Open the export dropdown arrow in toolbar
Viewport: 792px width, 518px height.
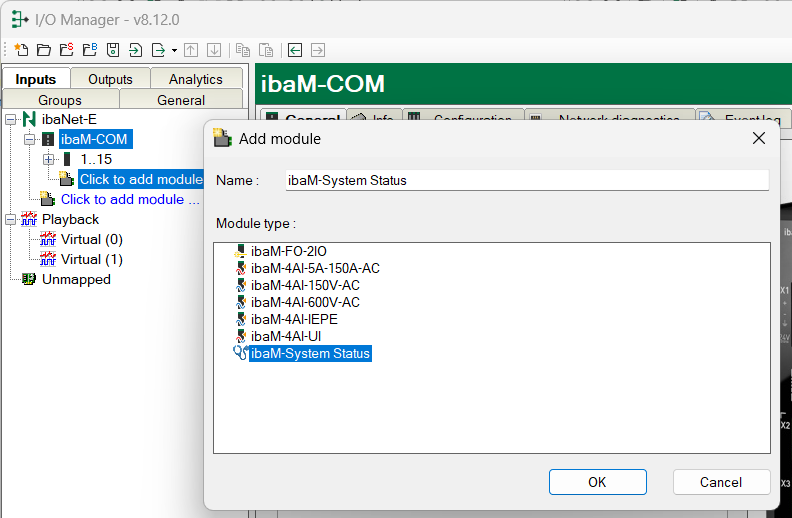tap(174, 50)
